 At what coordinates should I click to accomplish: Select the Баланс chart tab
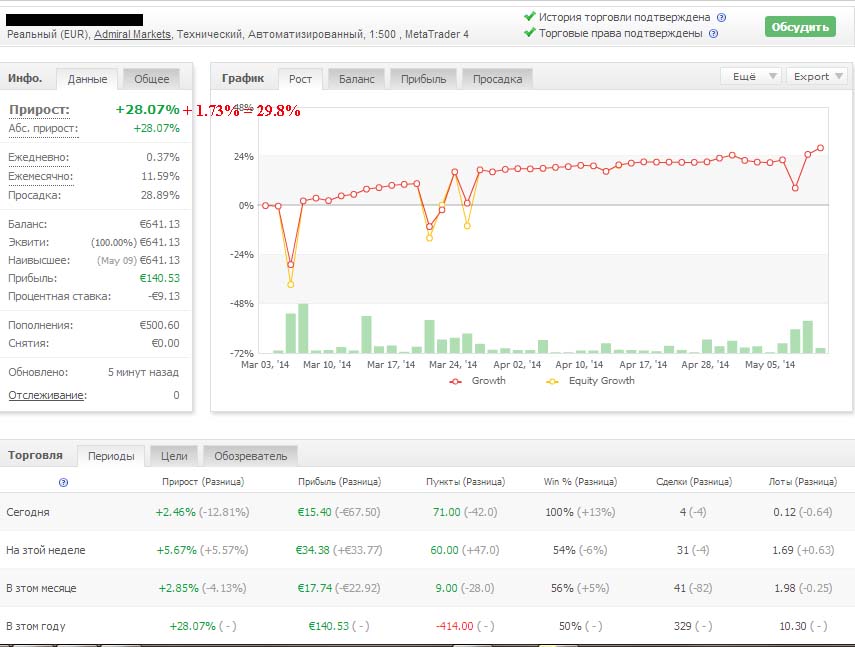tap(357, 79)
